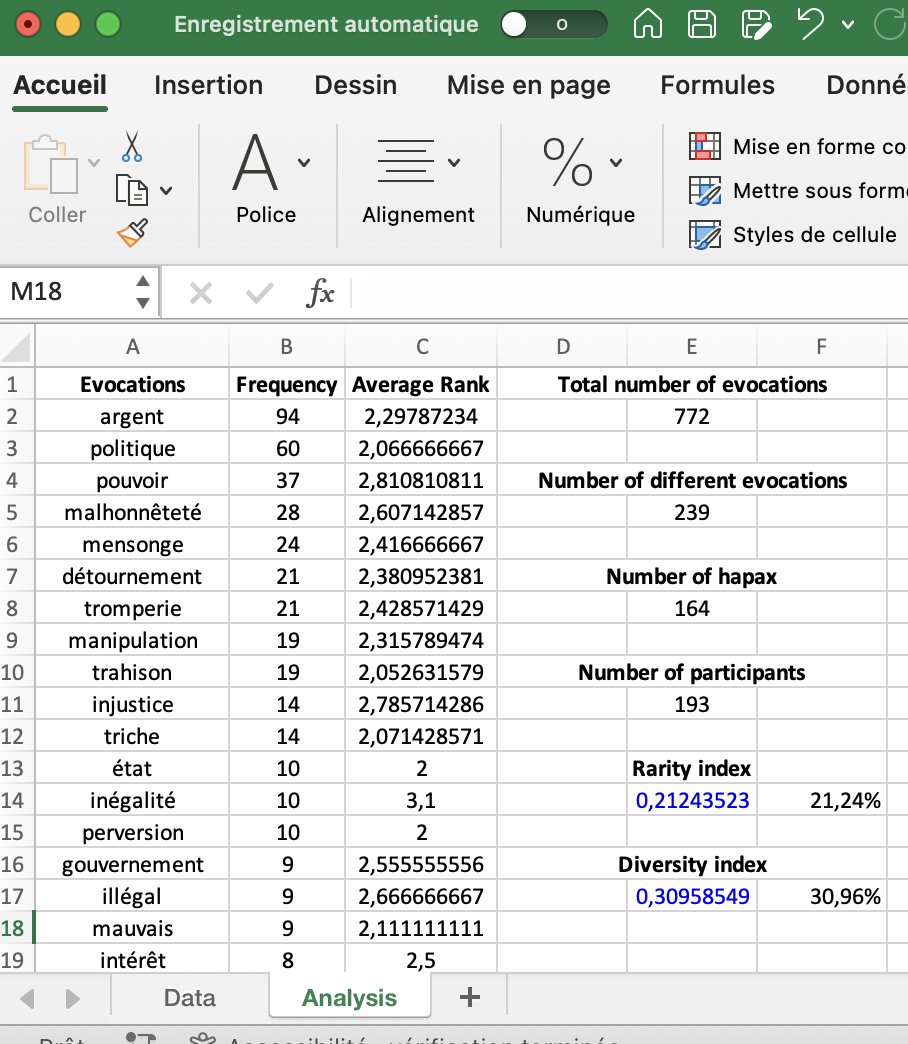The height and width of the screenshot is (1044, 908).
Task: Open the Mise en page tab
Action: point(529,85)
